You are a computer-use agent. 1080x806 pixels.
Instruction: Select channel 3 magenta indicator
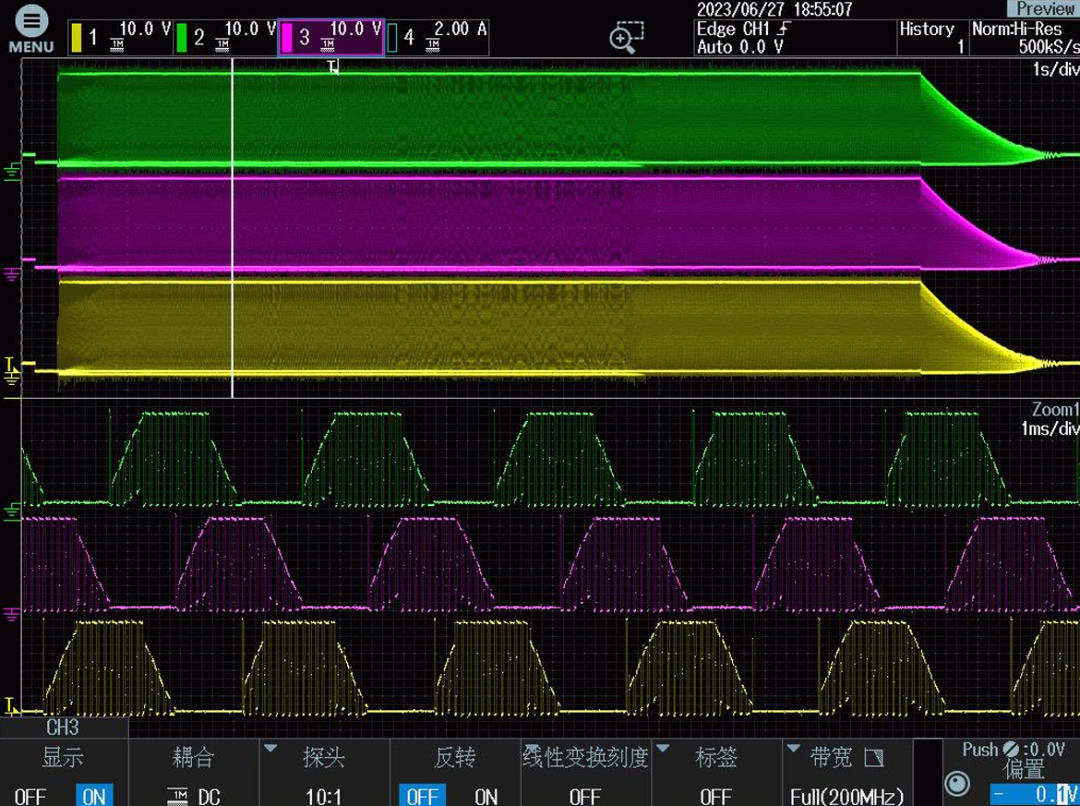point(330,38)
